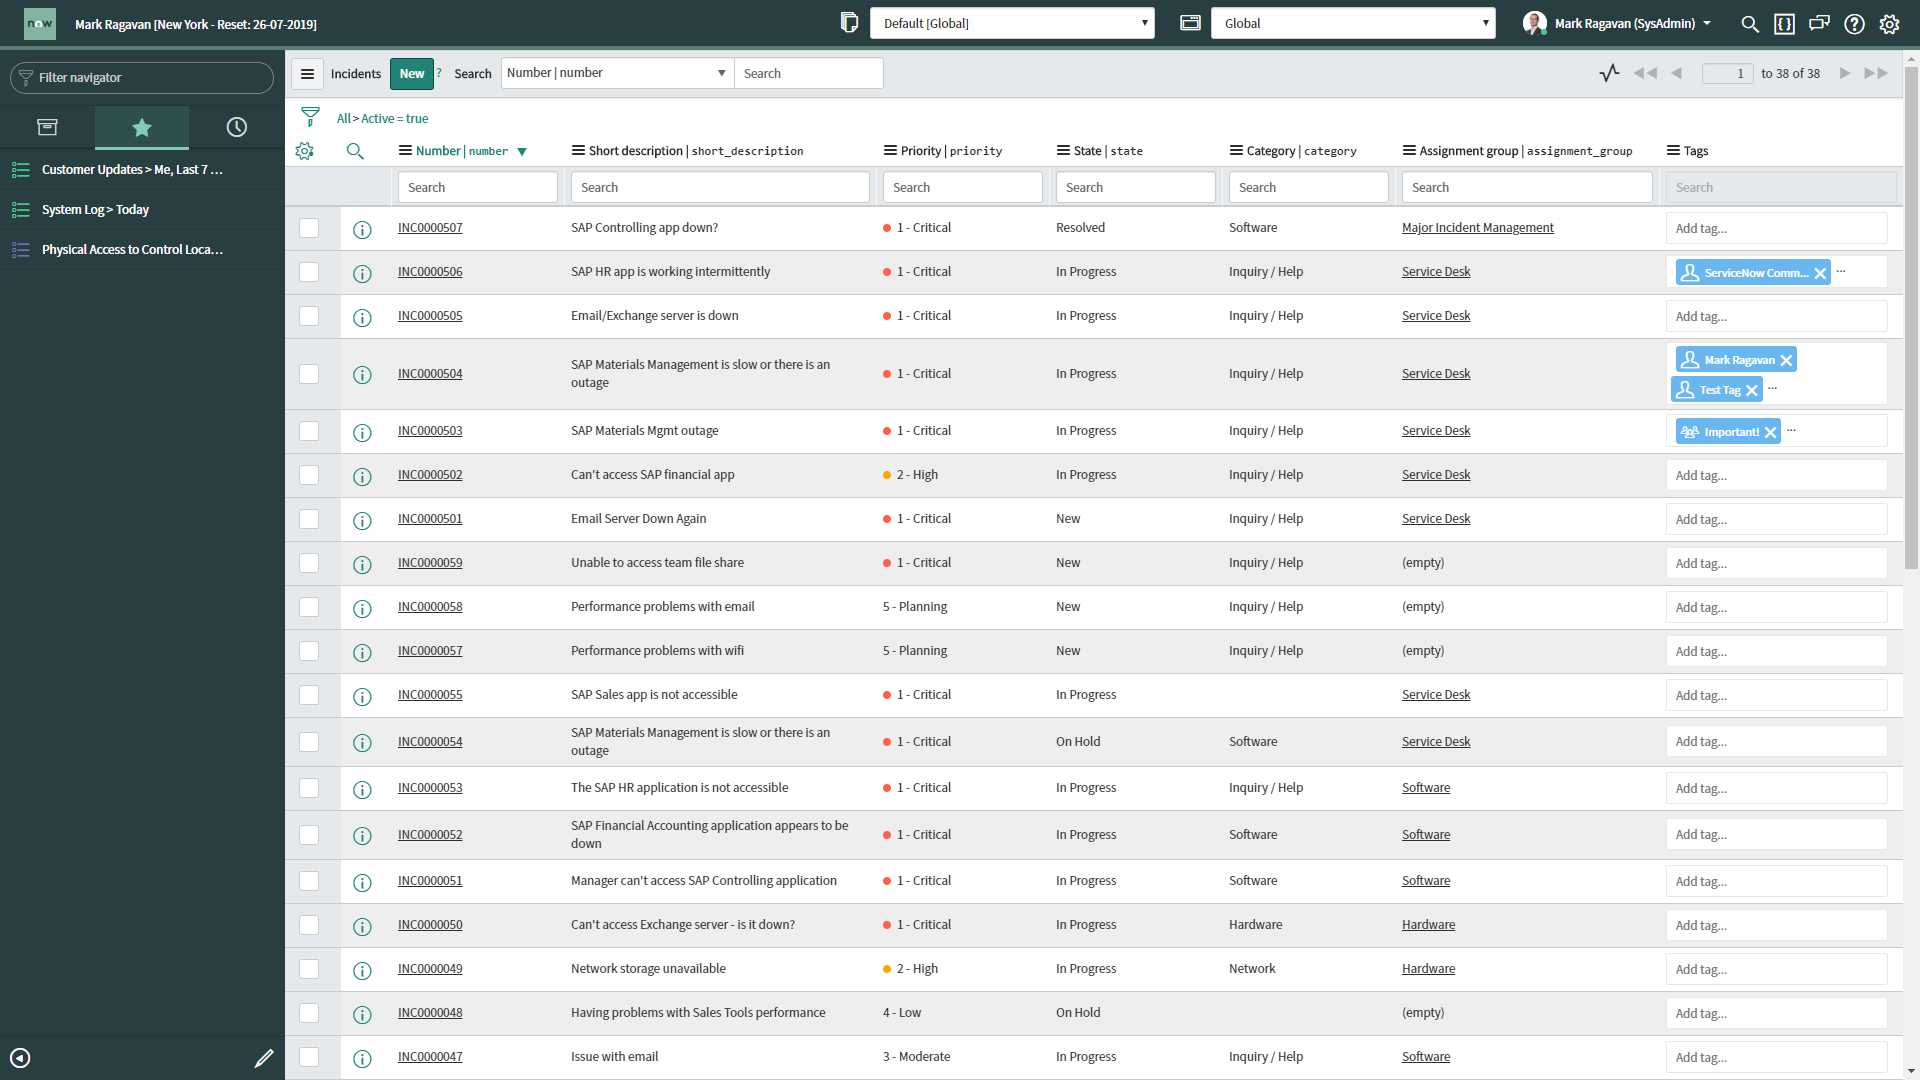Screen dimensions: 1920x1080
Task: Open the filter funnel icon
Action: coord(310,118)
